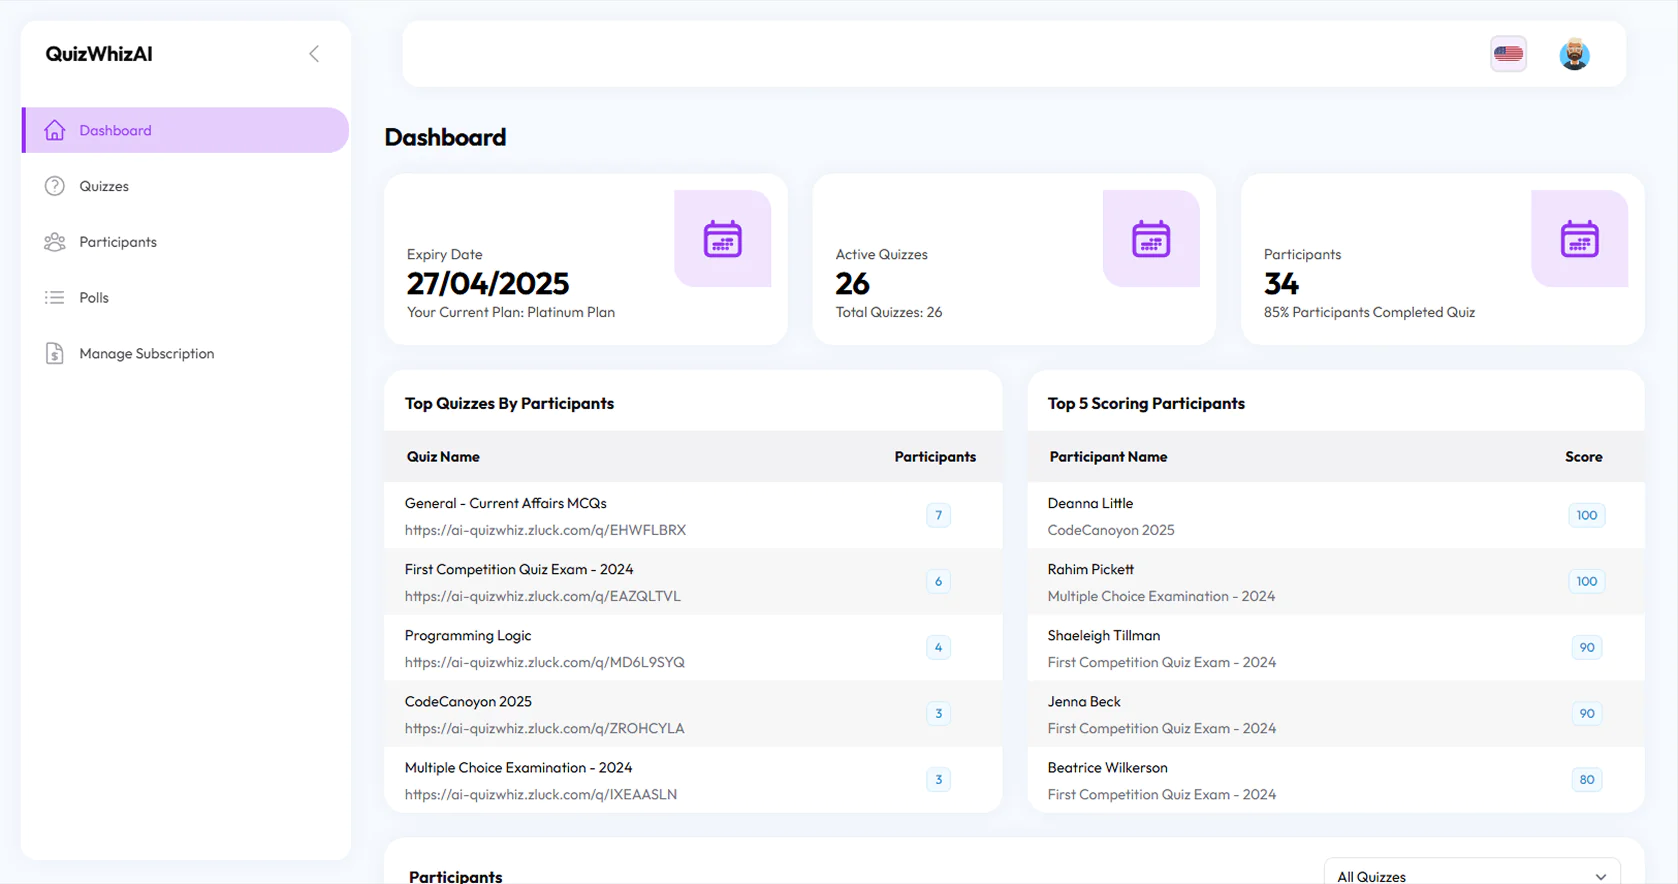This screenshot has width=1678, height=884.
Task: Click the Participants people icon
Action: 55,242
